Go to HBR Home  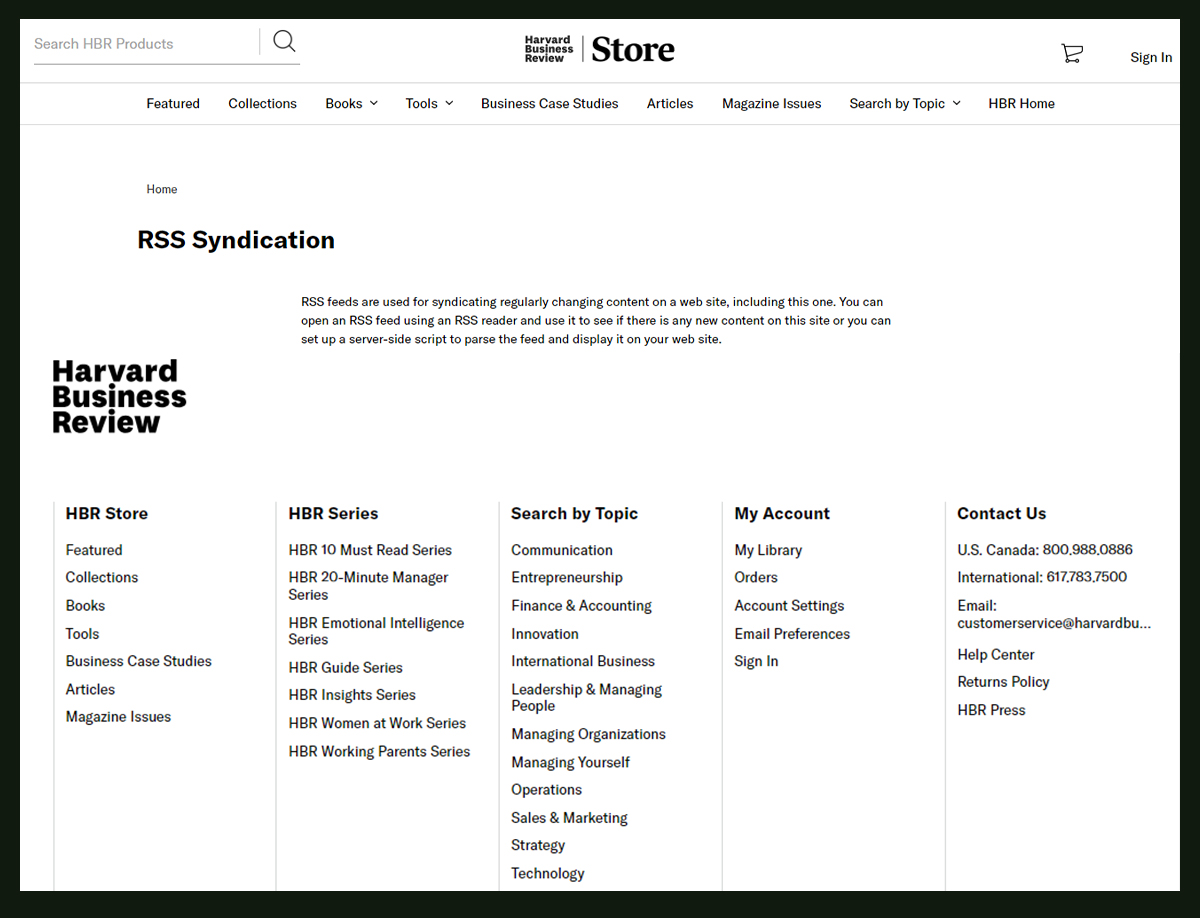pos(1020,103)
